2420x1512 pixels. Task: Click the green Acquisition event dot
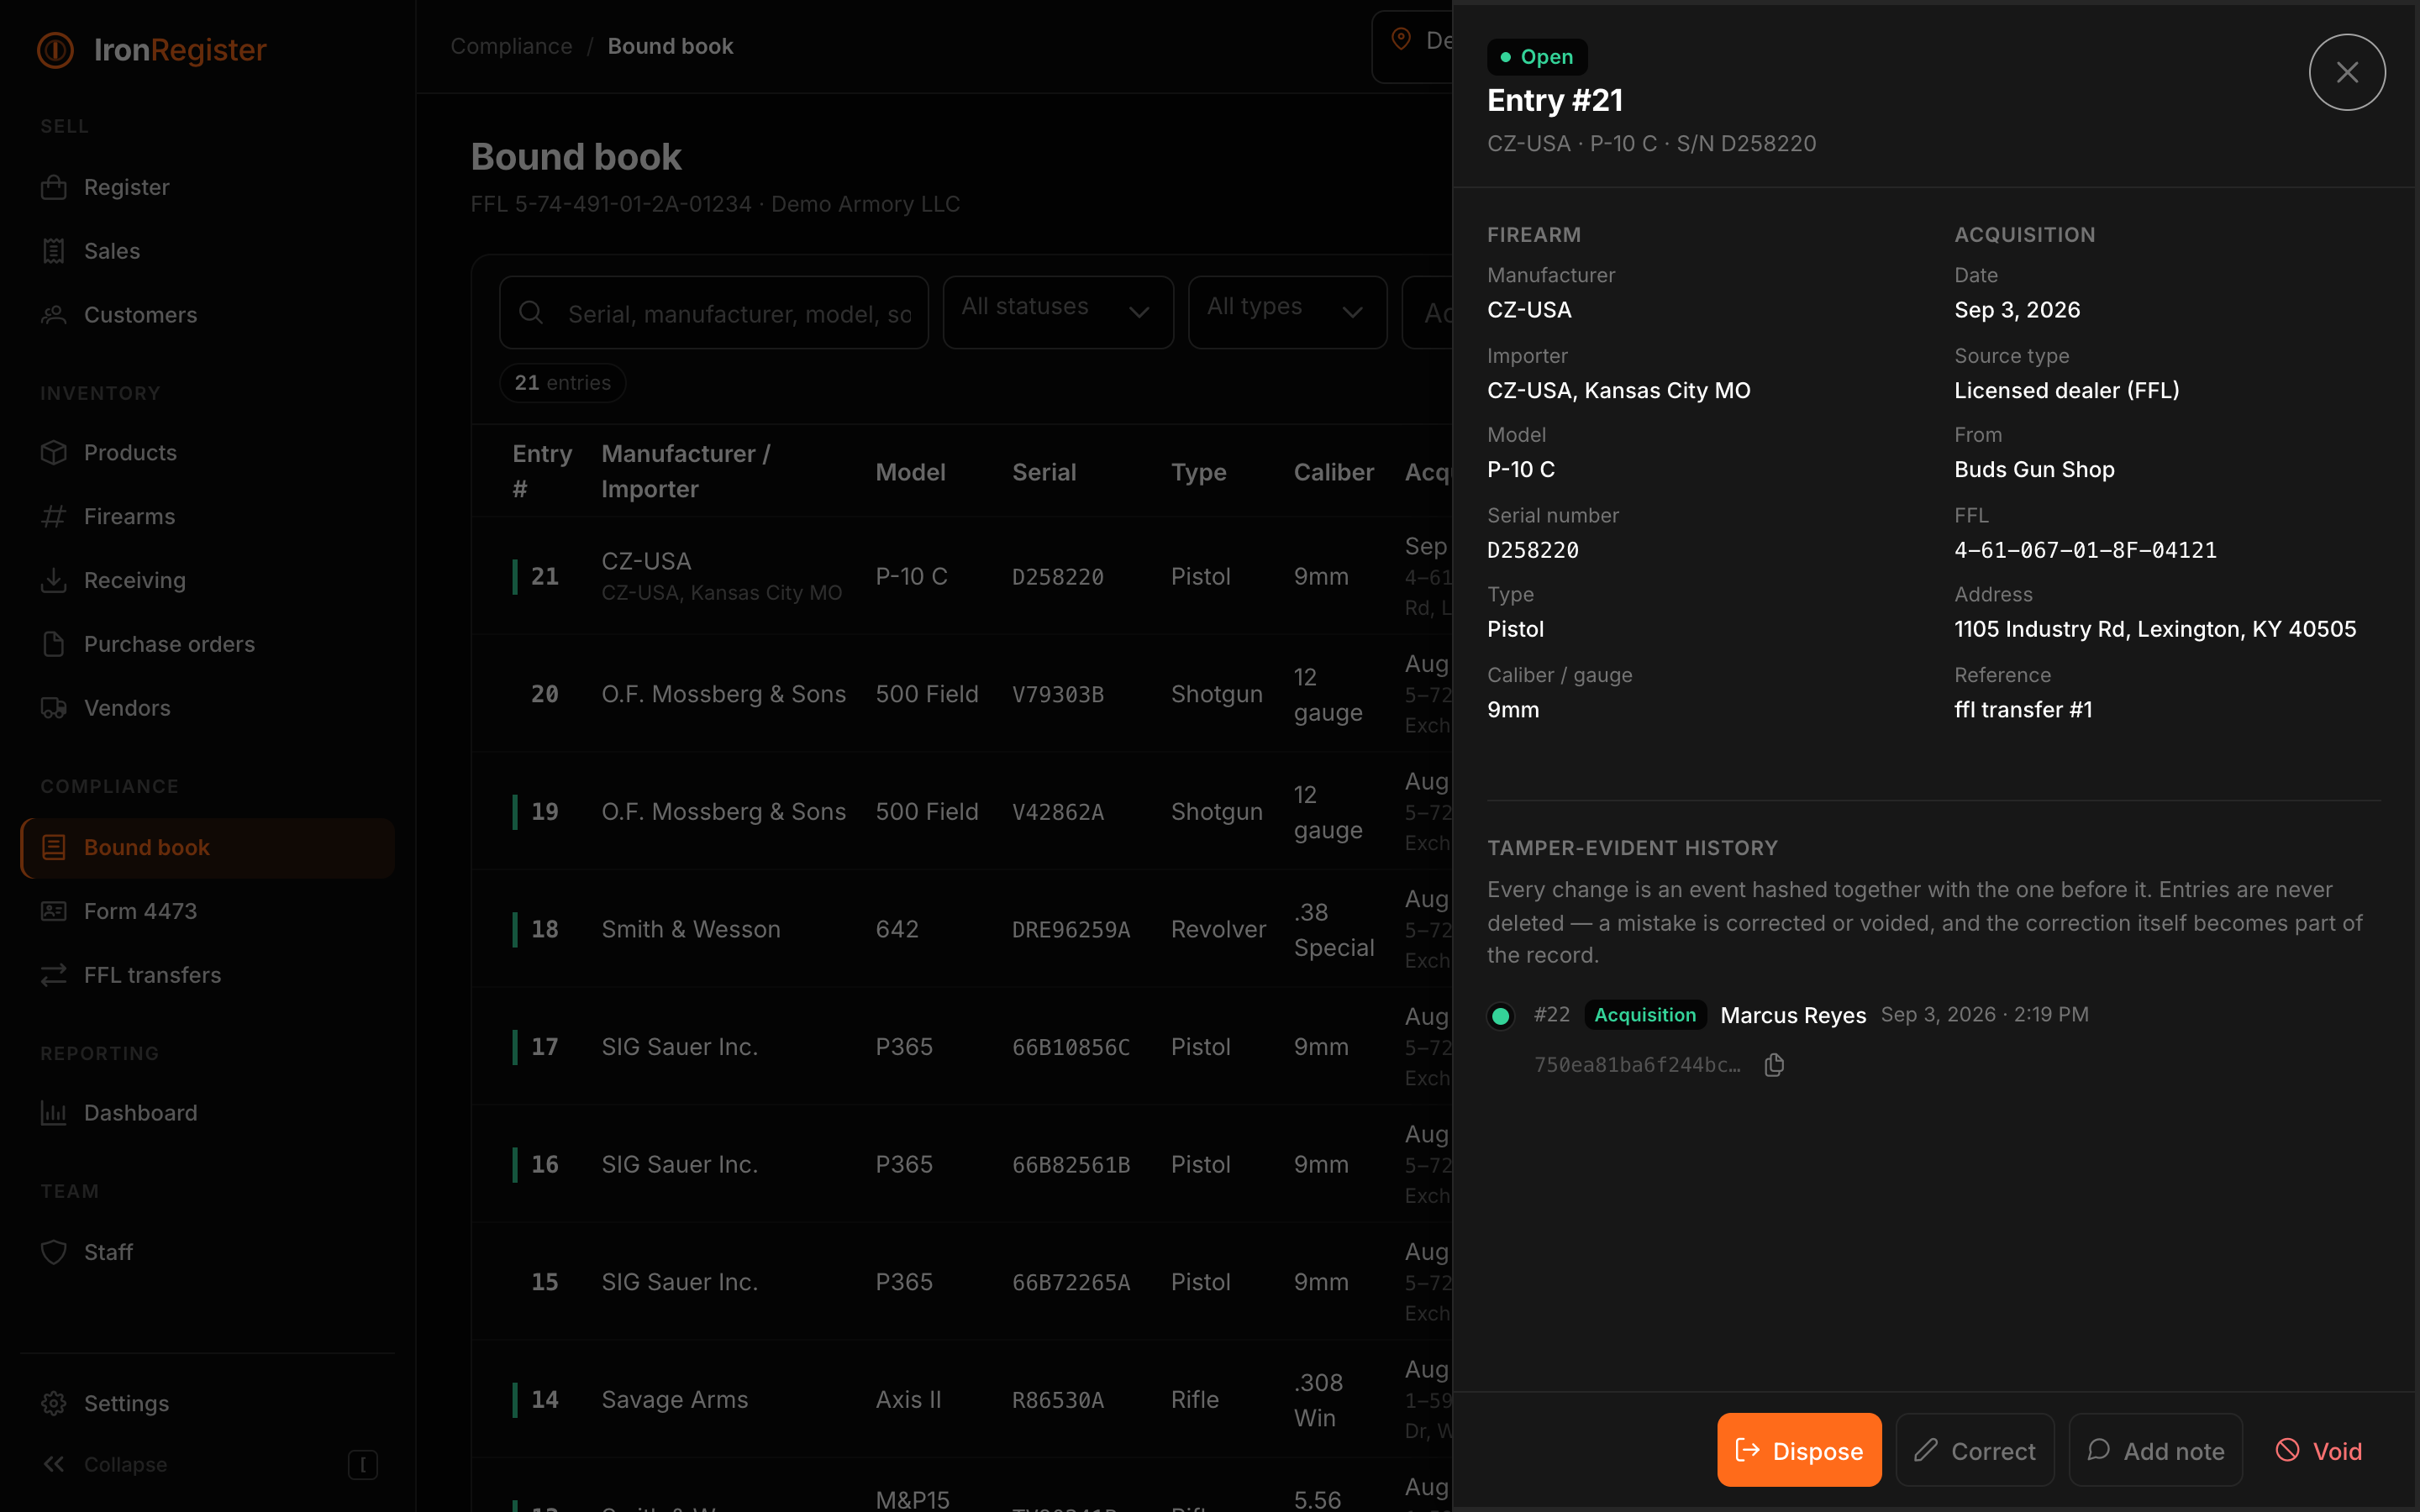pos(1501,1016)
